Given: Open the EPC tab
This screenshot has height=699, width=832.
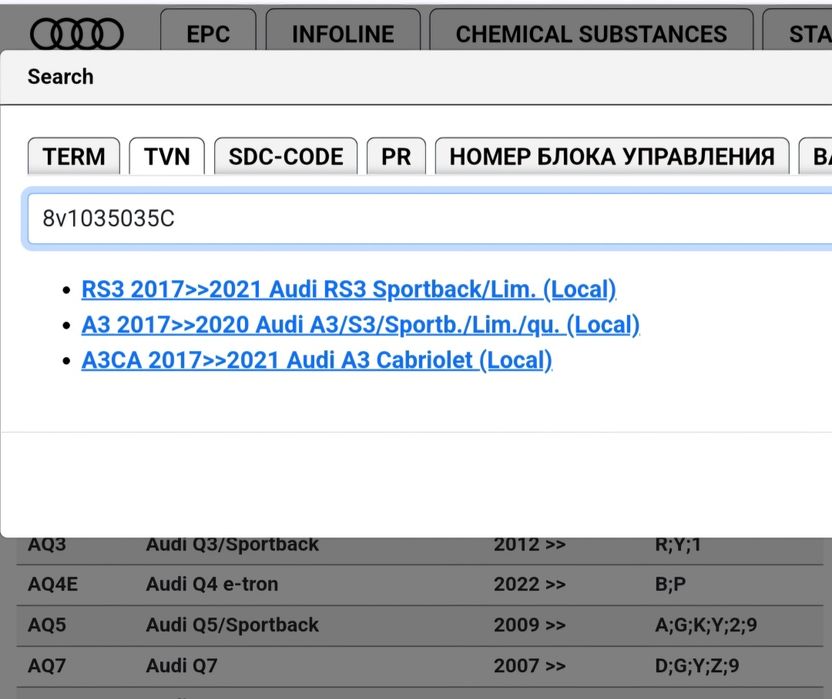Looking at the screenshot, I should pyautogui.click(x=208, y=34).
